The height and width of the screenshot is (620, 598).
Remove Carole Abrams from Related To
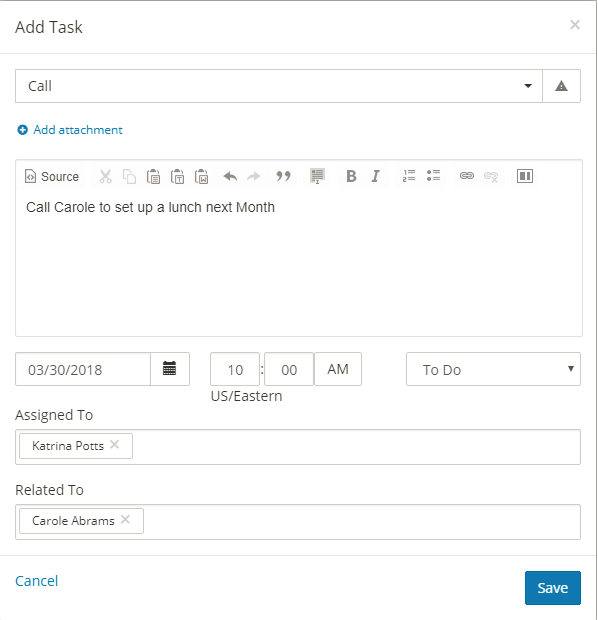[125, 519]
